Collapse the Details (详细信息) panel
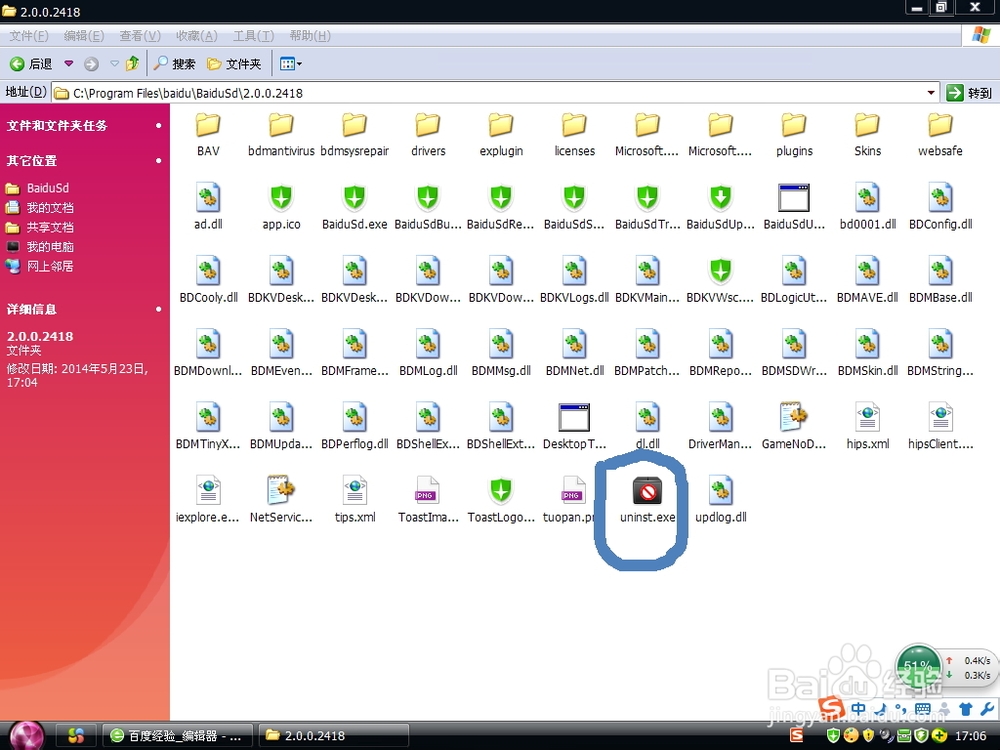 tap(158, 309)
